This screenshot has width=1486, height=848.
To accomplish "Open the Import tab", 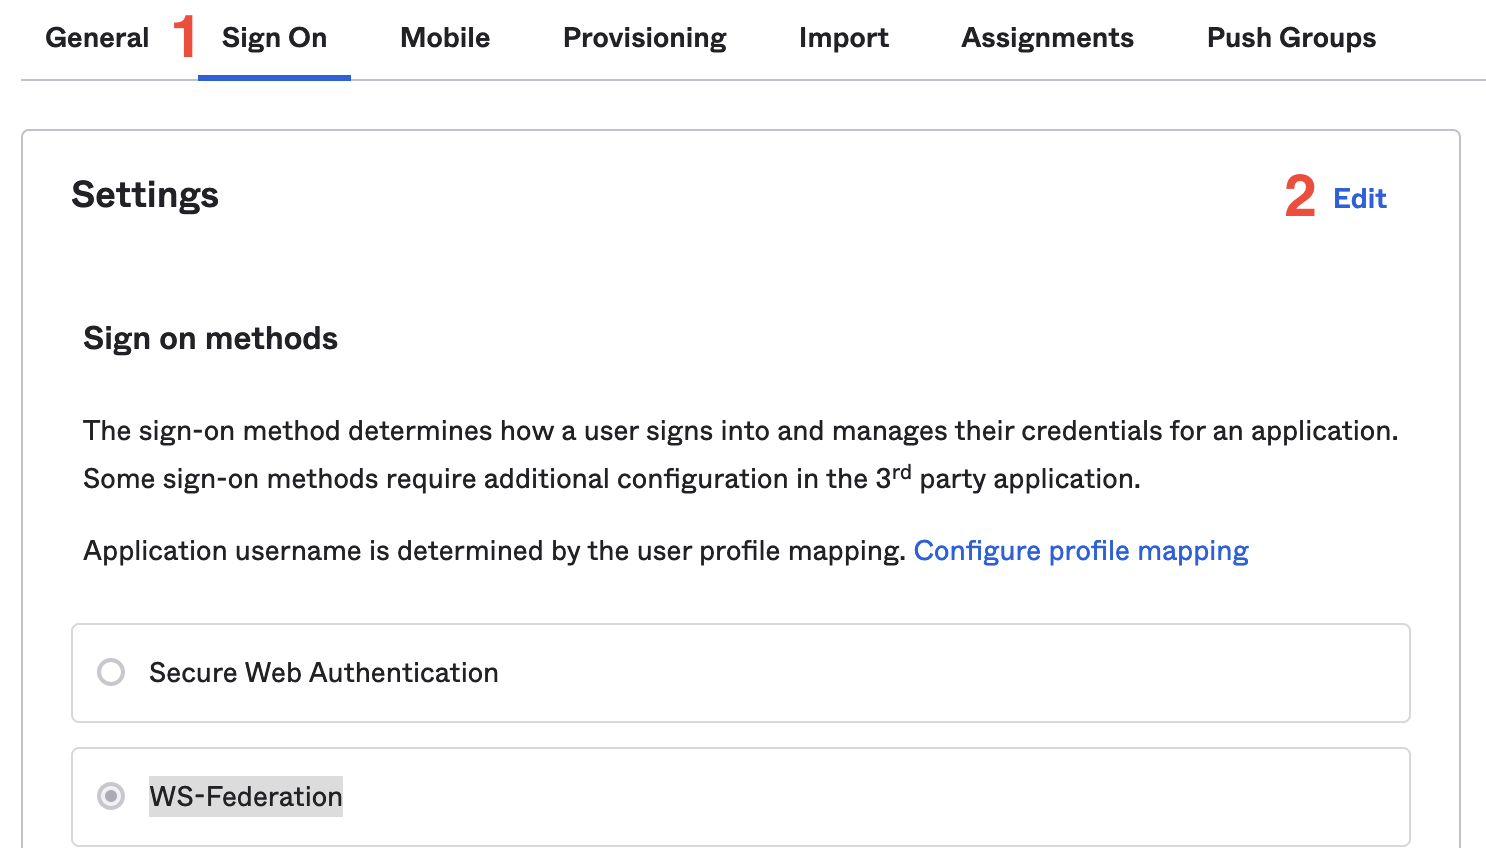I will pos(843,38).
